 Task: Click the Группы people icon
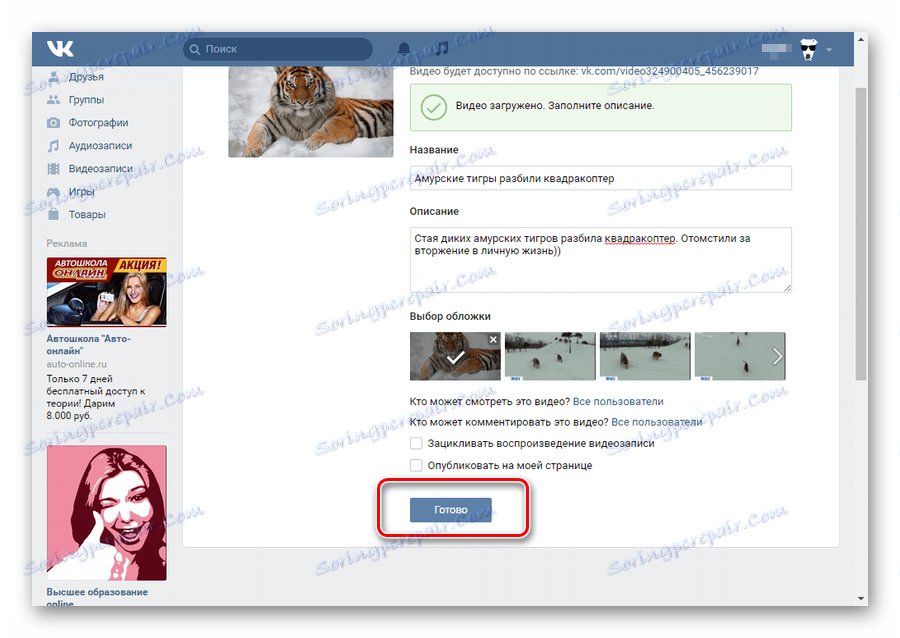pos(53,100)
